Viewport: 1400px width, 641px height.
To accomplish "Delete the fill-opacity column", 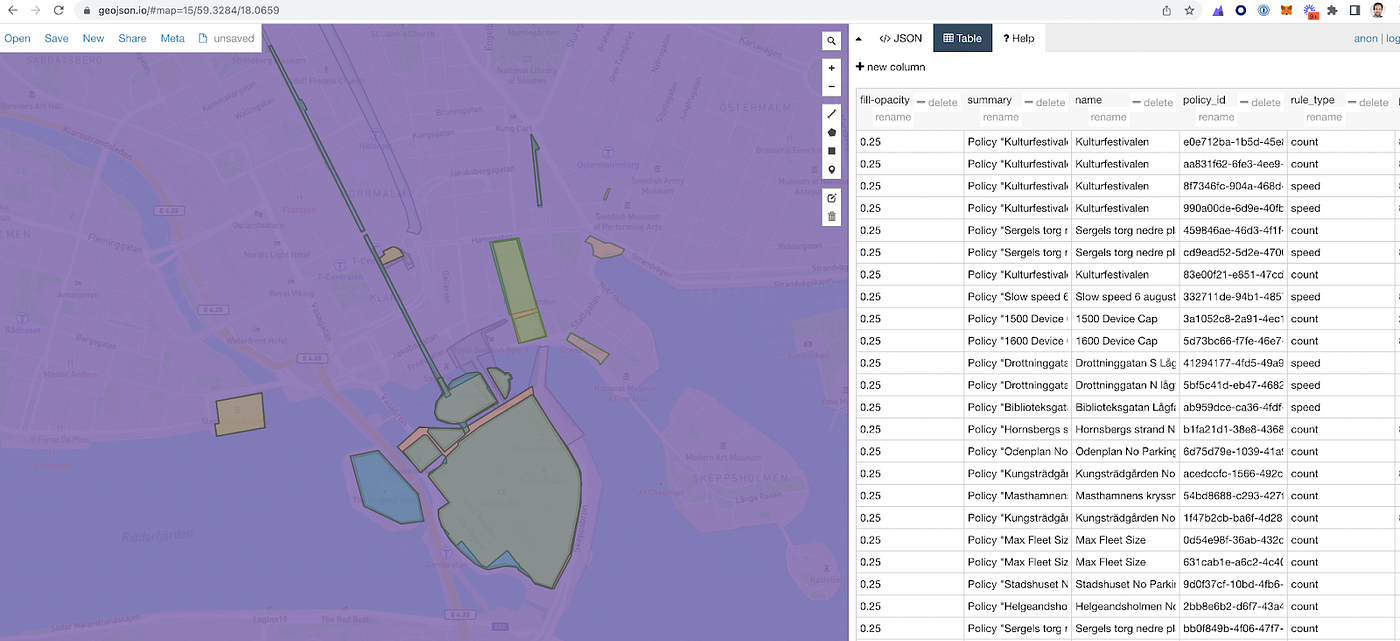I will tap(937, 102).
